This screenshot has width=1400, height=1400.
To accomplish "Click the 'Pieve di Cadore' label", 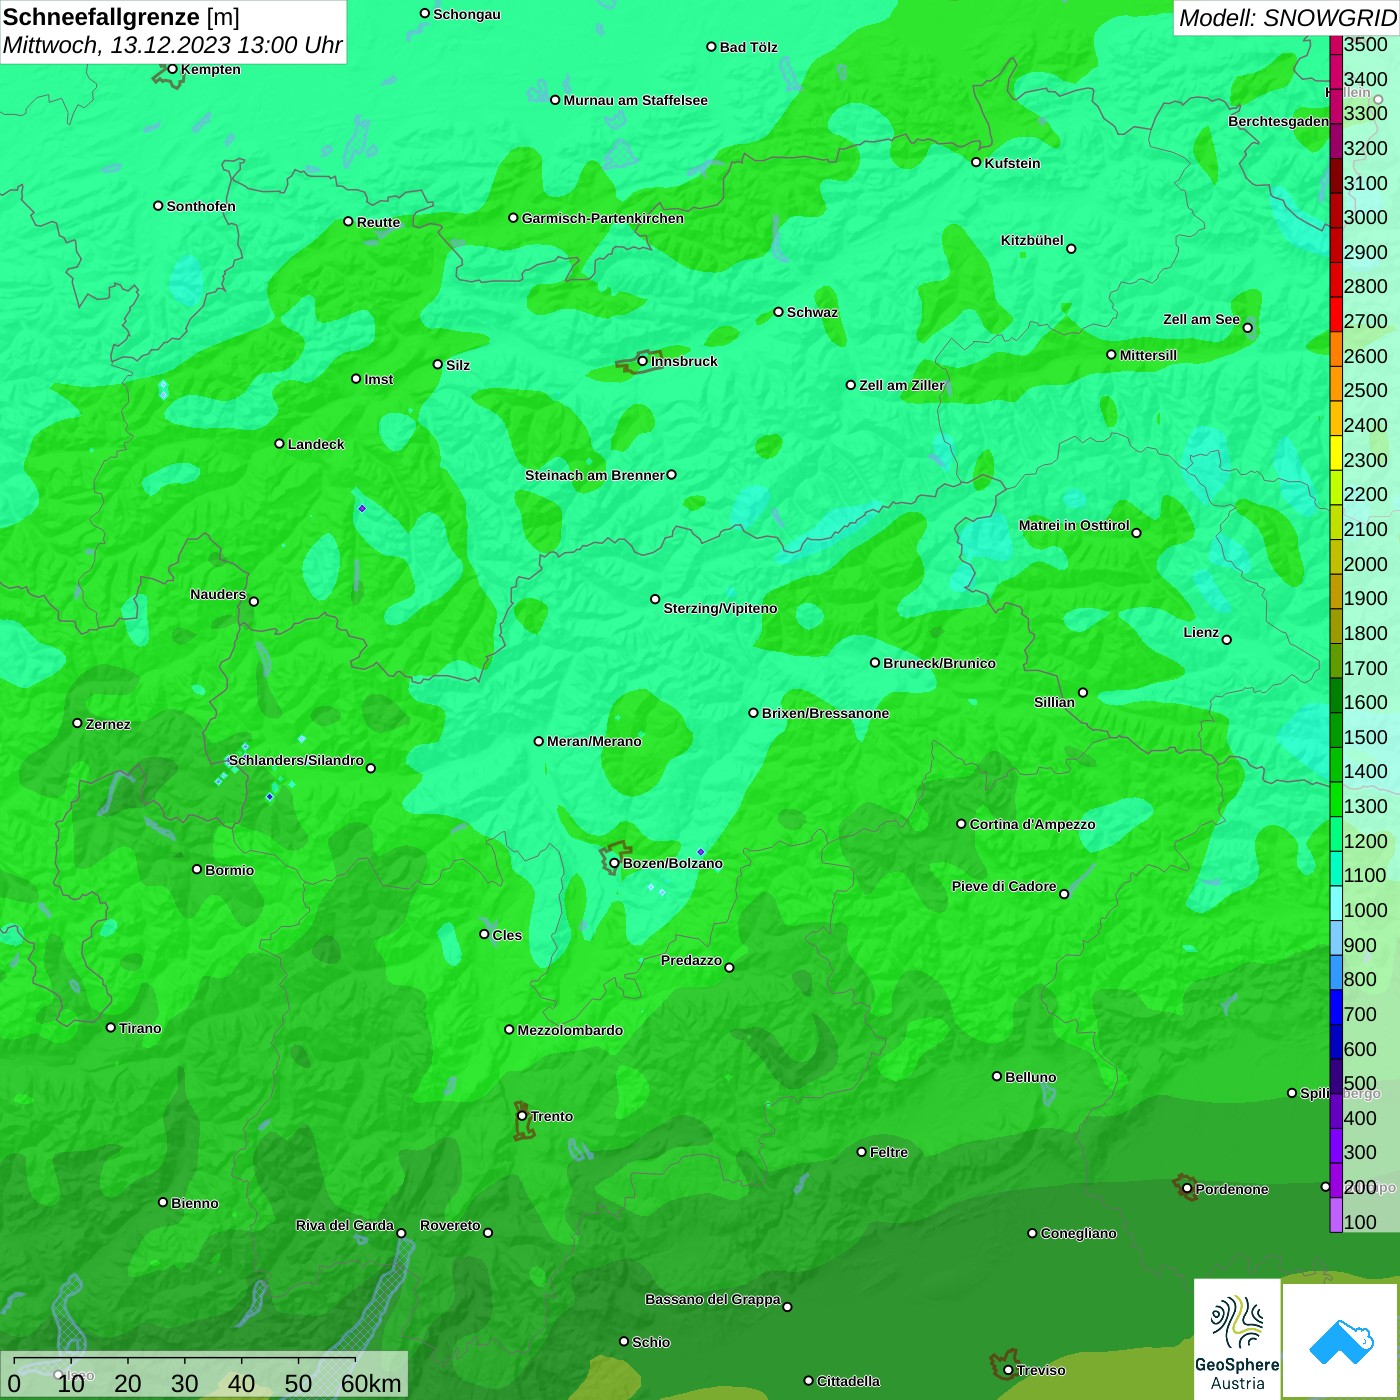I will click(1004, 886).
